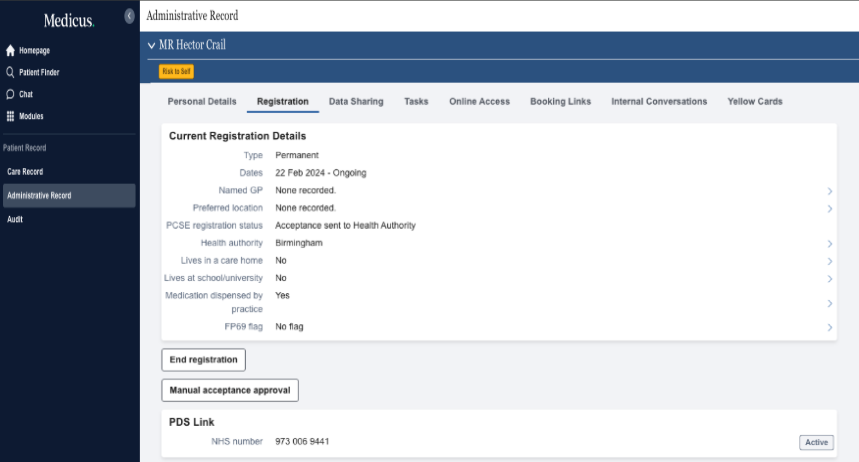Screen dimensions: 859x462
Task: Open the Data Sharing tab
Action: click(x=356, y=102)
